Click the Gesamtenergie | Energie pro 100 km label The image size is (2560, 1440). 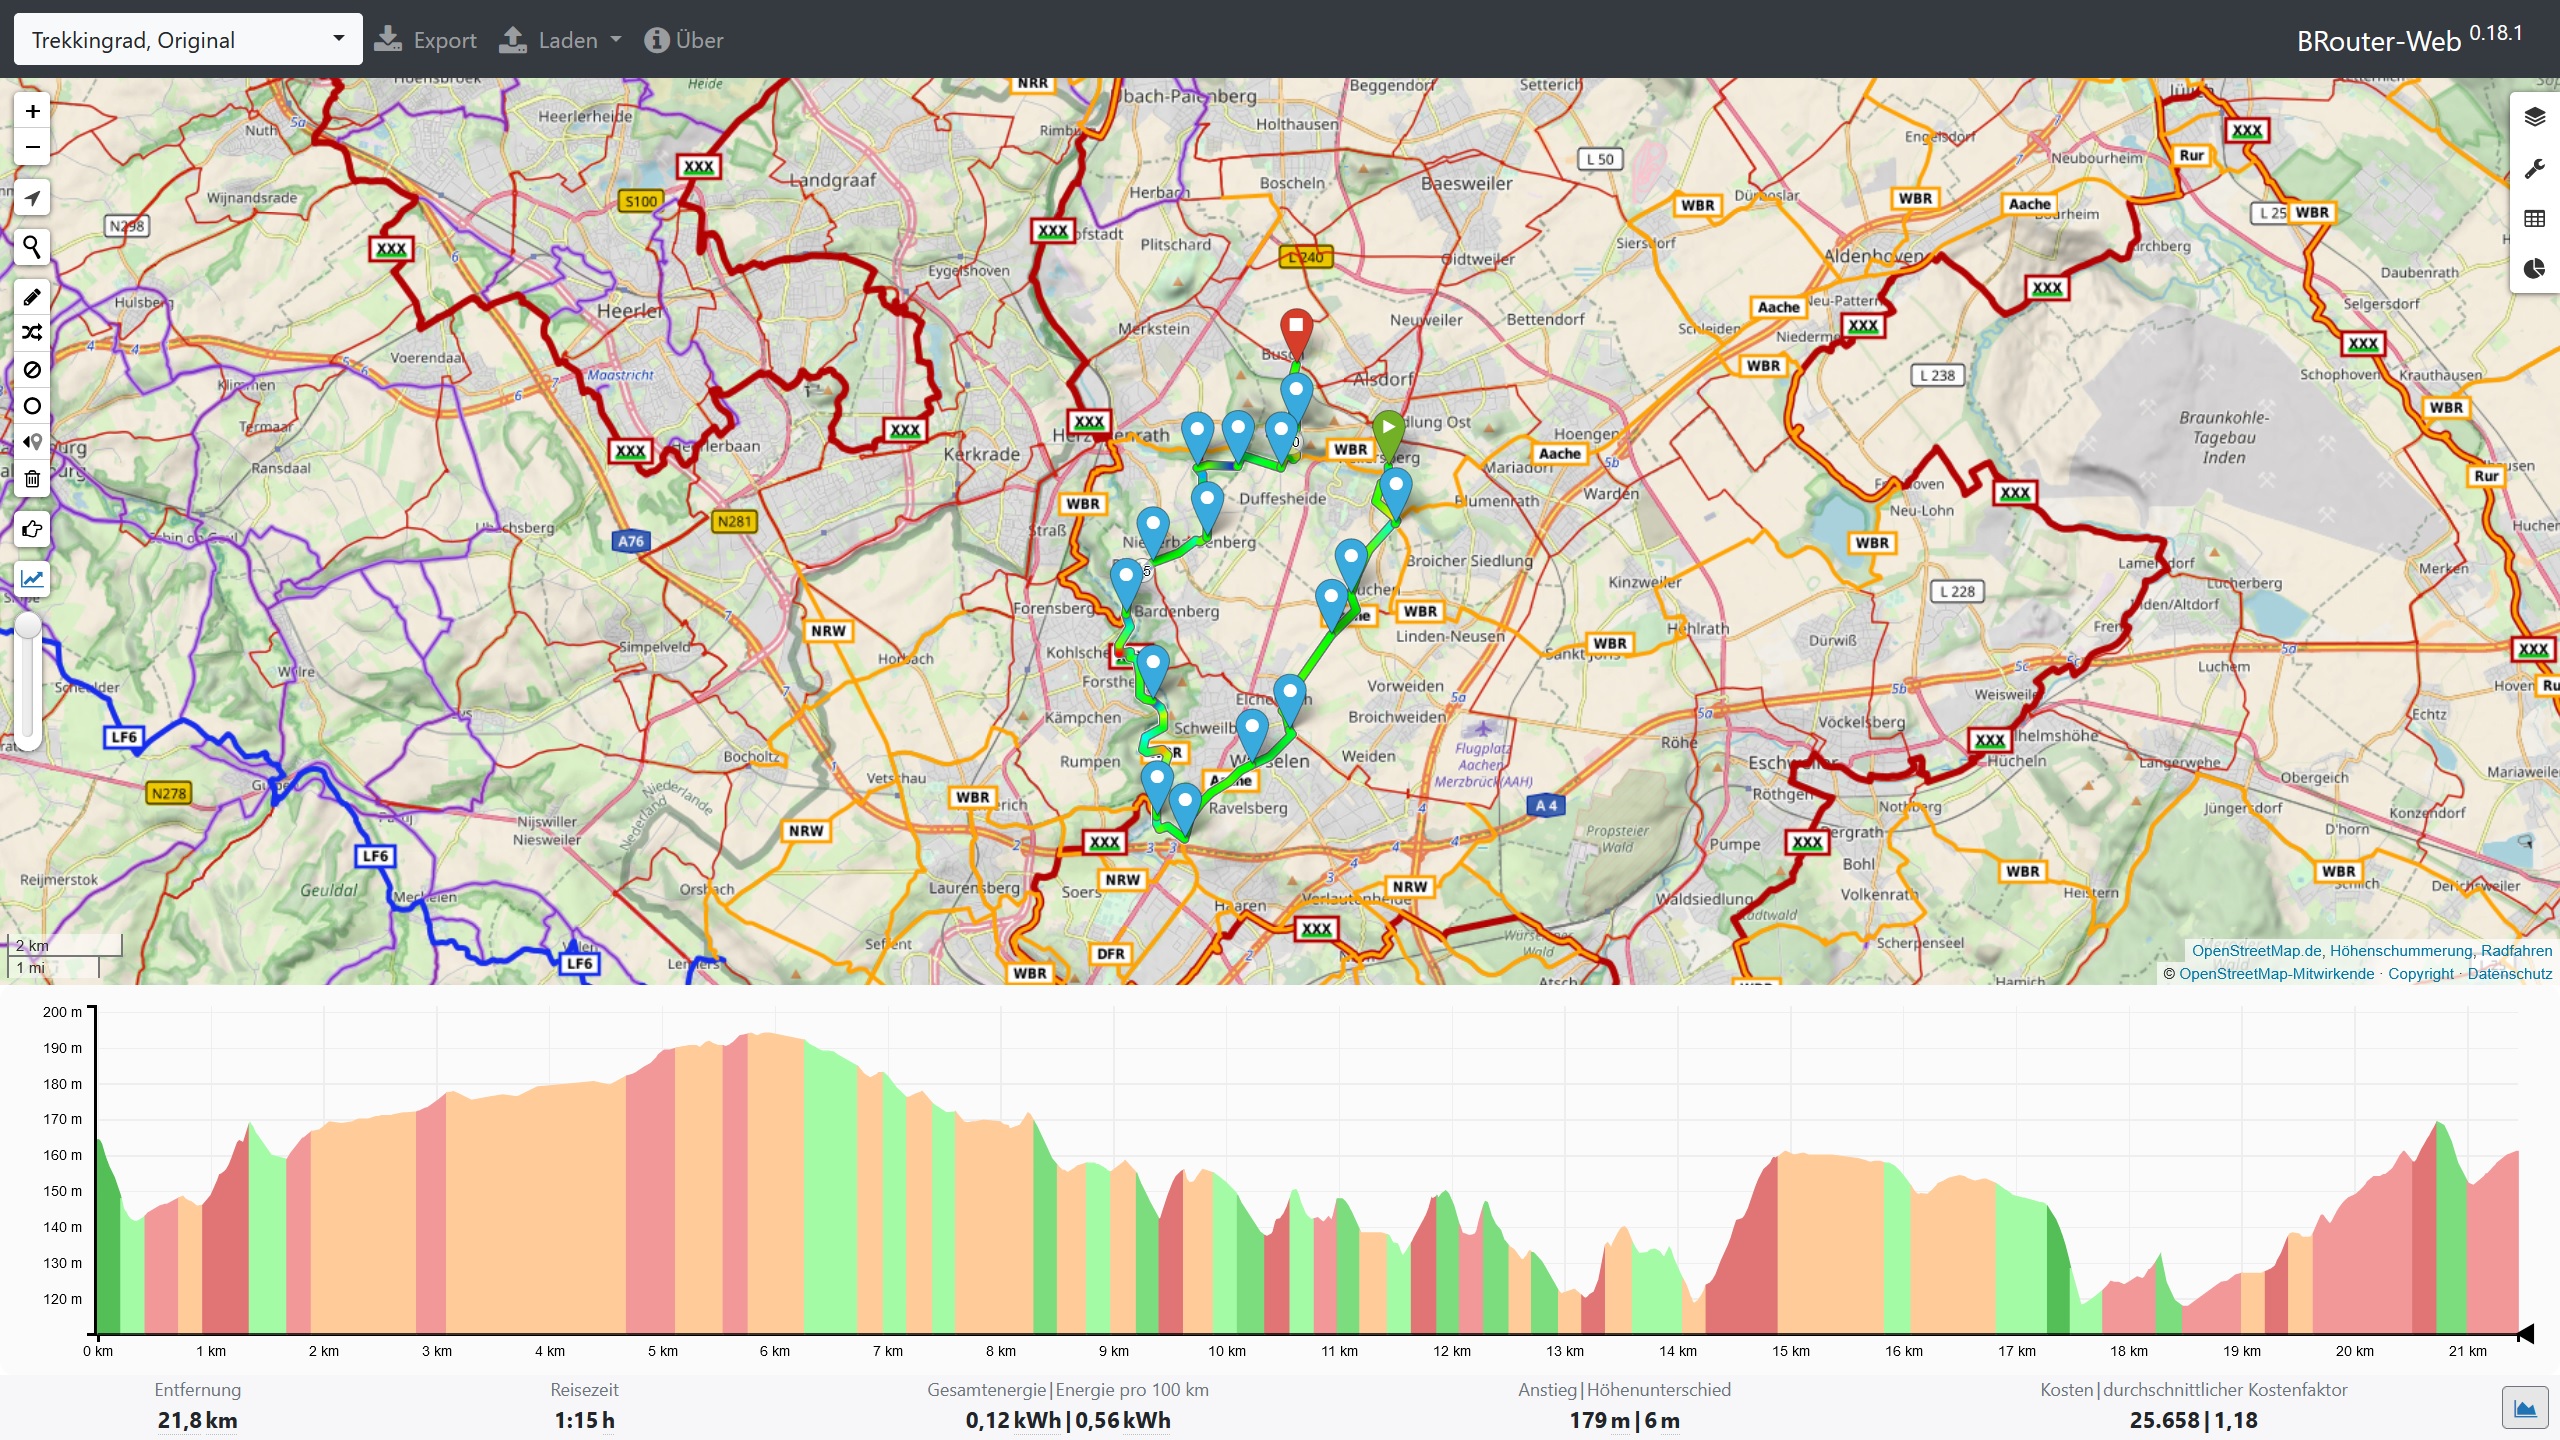click(1068, 1390)
